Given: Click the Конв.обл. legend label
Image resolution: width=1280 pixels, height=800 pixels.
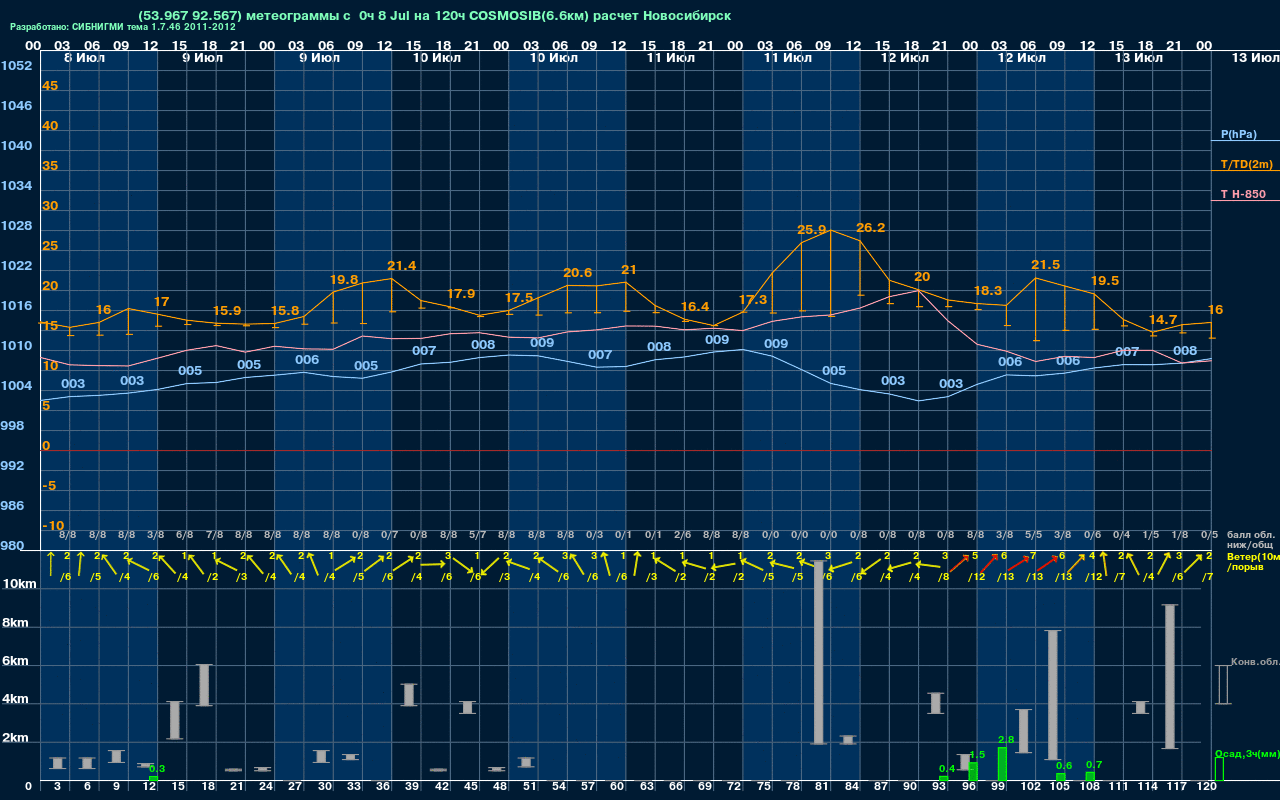Looking at the screenshot, I should pos(1254,662).
